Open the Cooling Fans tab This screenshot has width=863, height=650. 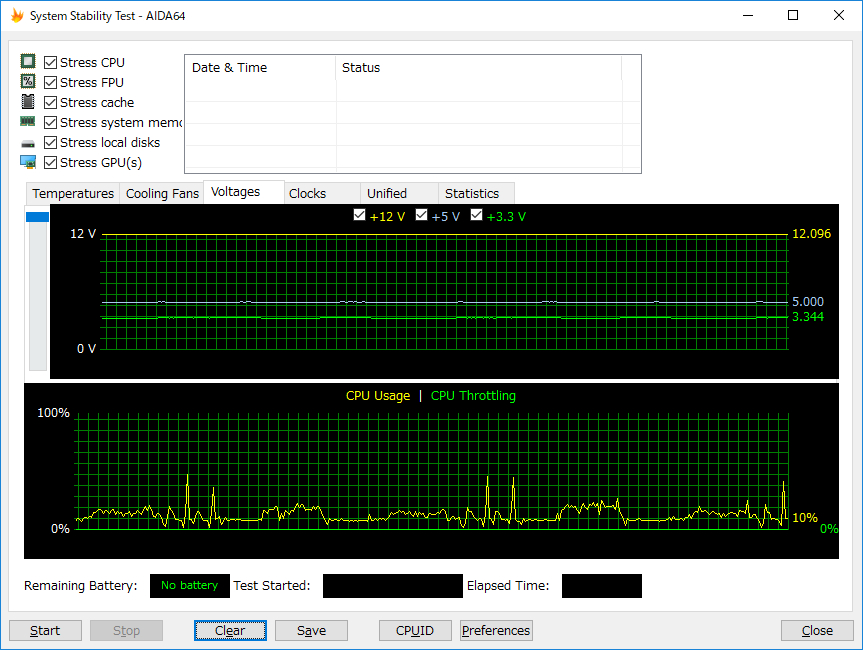click(162, 193)
